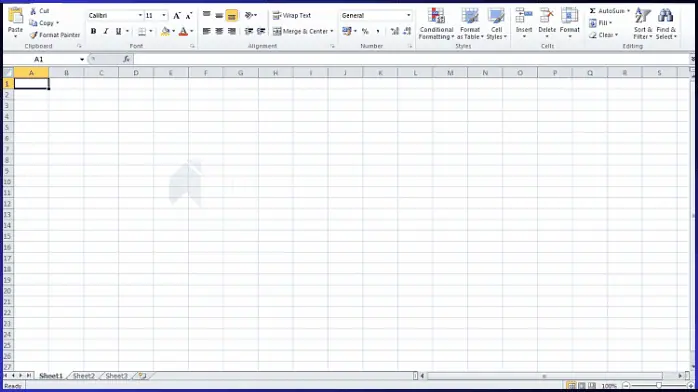The height and width of the screenshot is (392, 698).
Task: Toggle Underline formatting
Action: tap(118, 31)
